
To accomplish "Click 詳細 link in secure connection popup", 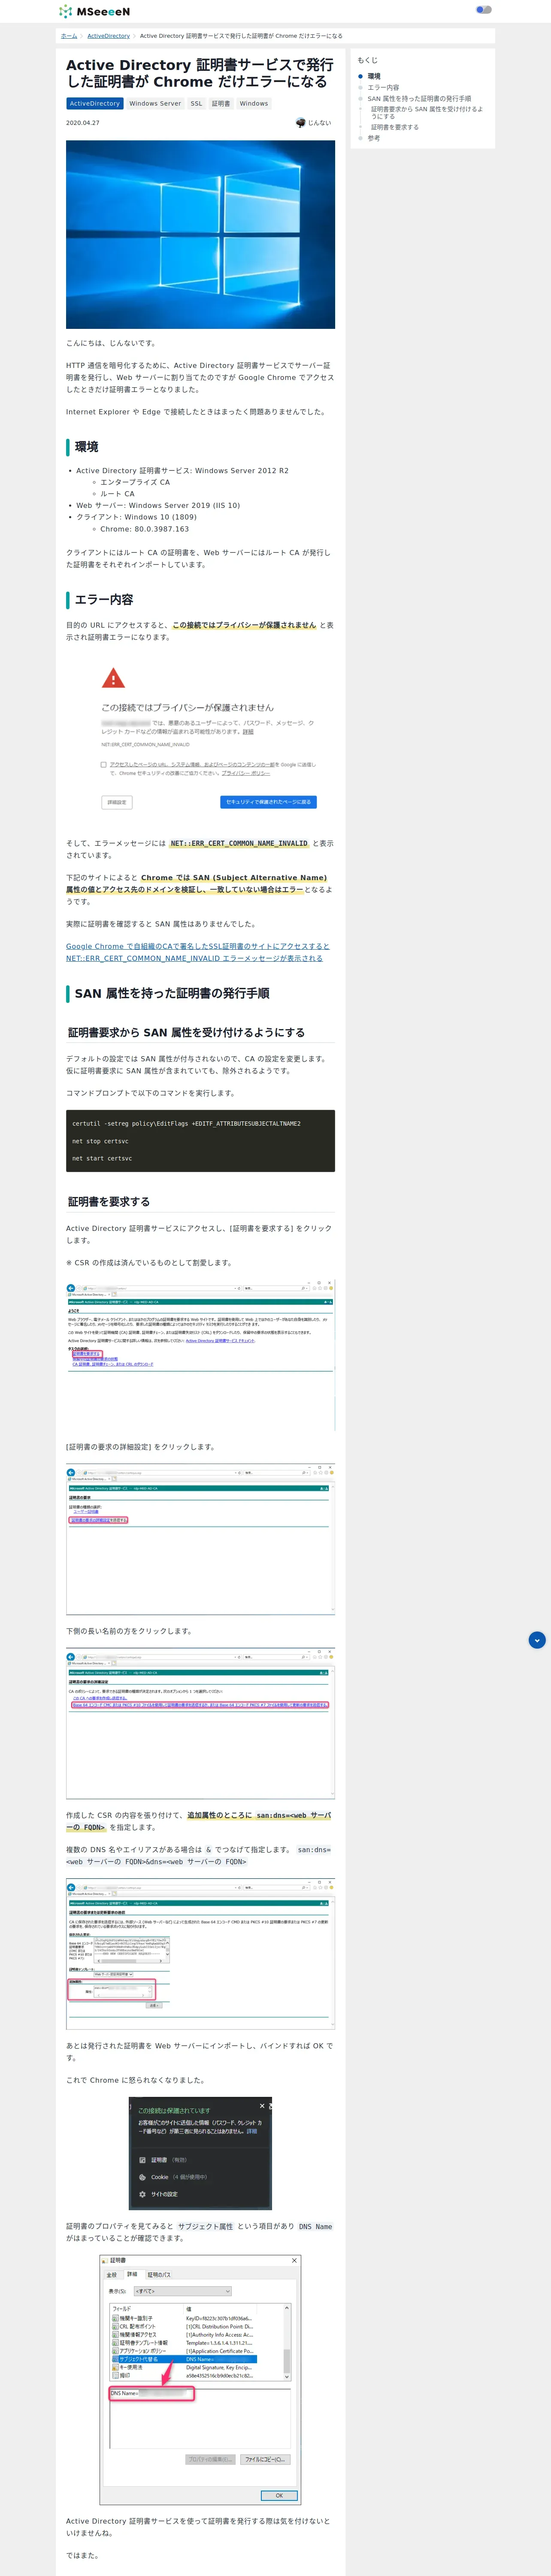I will [x=252, y=2131].
